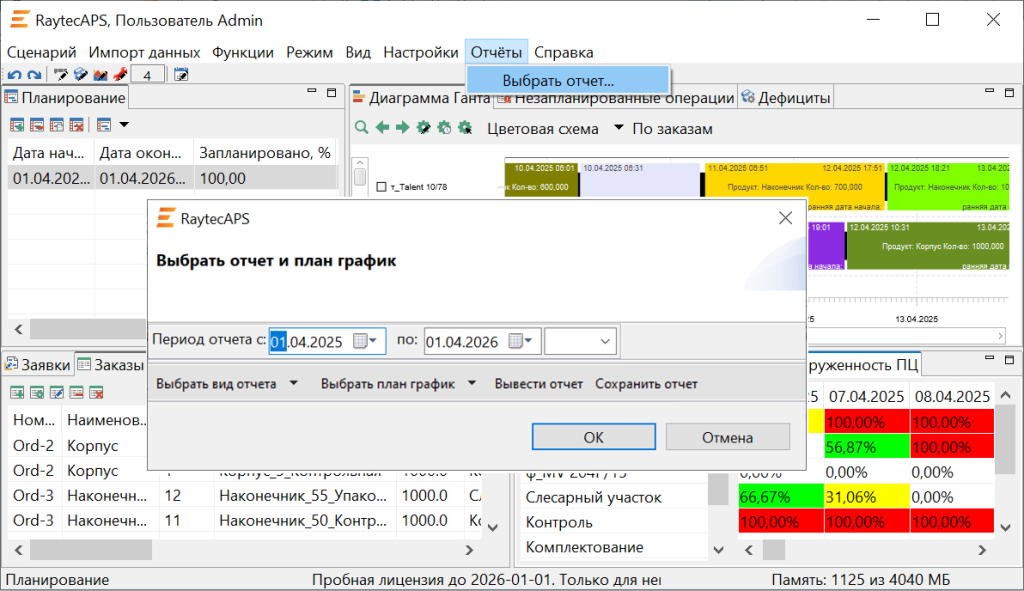Click the green right arrow in Gantt toolbar
The height and width of the screenshot is (591, 1024).
tap(402, 128)
